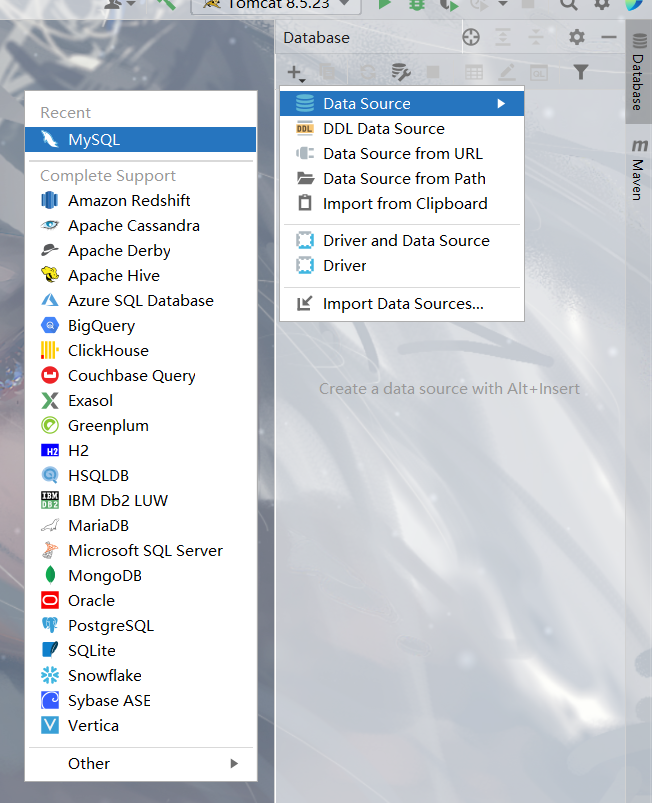The width and height of the screenshot is (652, 803).
Task: Open Import Data Sources dialog
Action: (402, 304)
